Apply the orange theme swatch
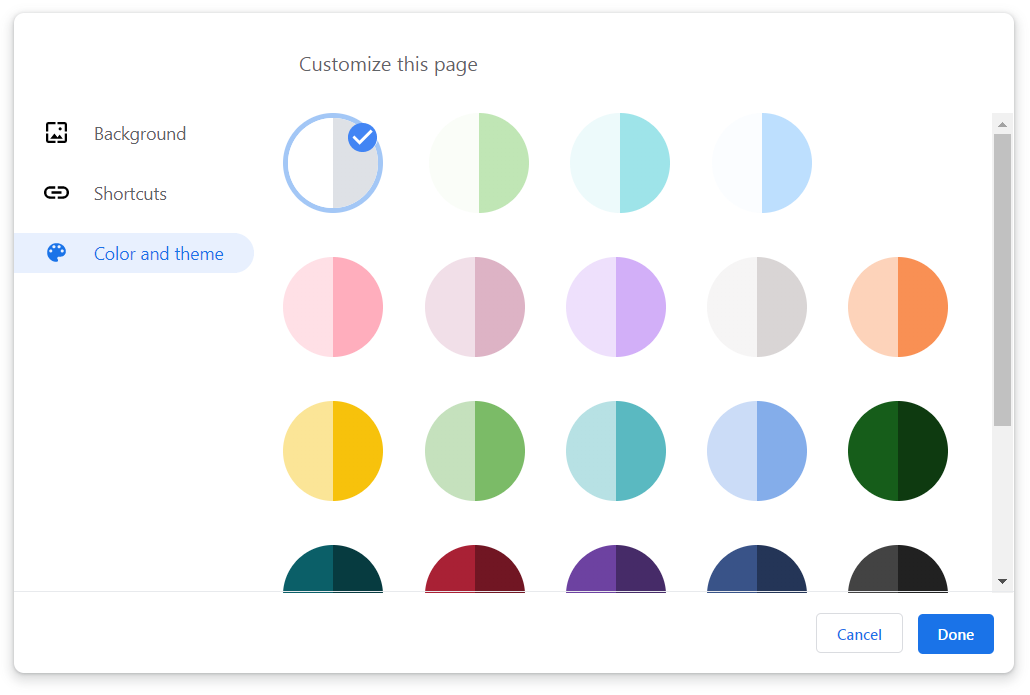 click(x=898, y=307)
